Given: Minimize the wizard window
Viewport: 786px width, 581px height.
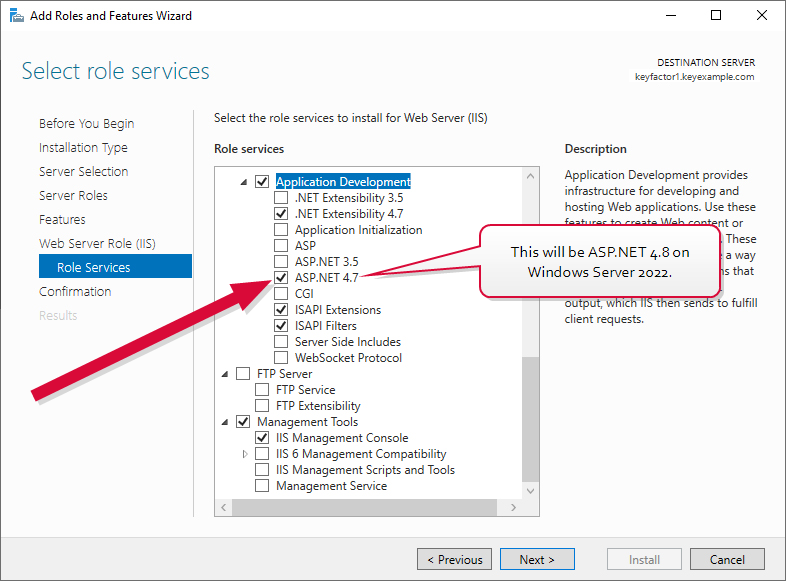Looking at the screenshot, I should click(670, 15).
